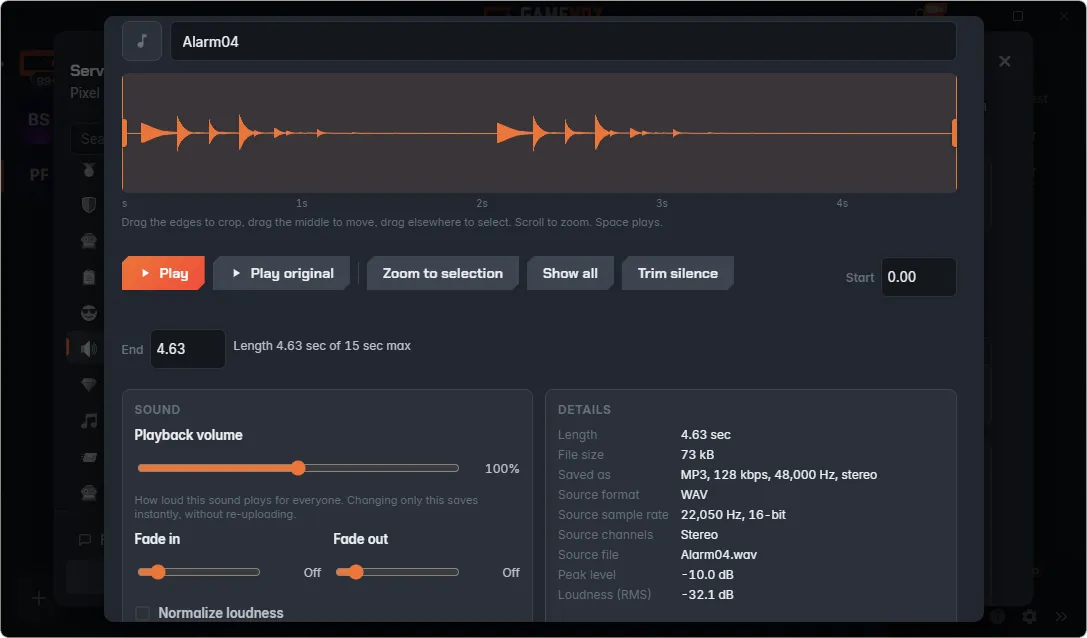Click the chat bubble icon in background sidebar
The image size is (1087, 638).
pos(85,540)
